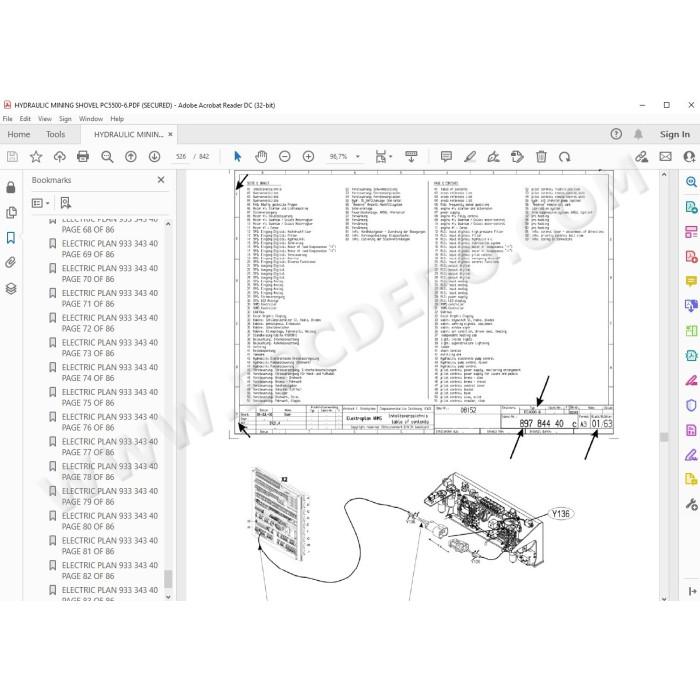Switch to the Home tab
Viewport: 700px width, 700px height.
point(19,134)
